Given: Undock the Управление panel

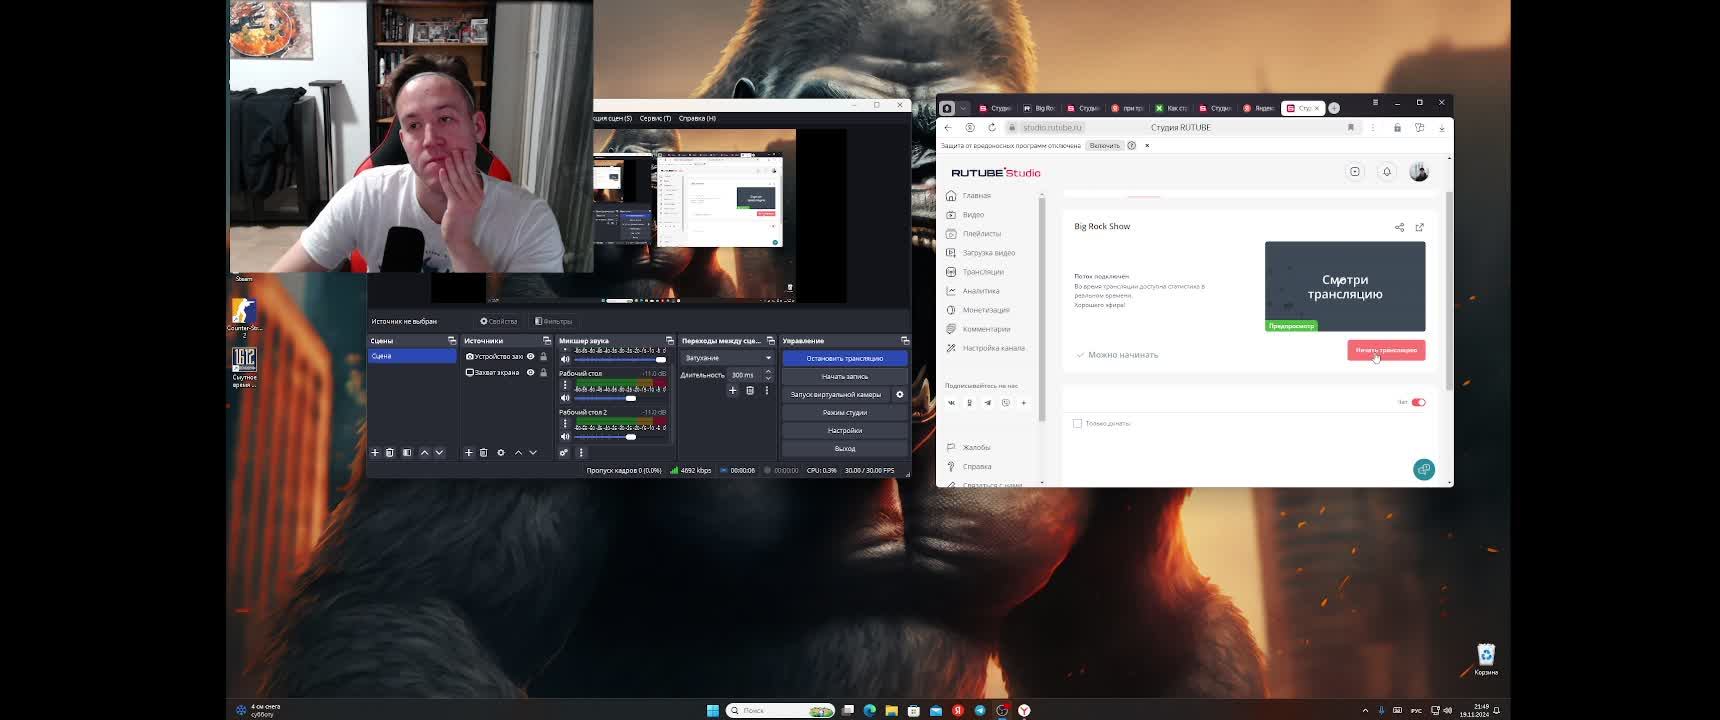Looking at the screenshot, I should tap(905, 340).
